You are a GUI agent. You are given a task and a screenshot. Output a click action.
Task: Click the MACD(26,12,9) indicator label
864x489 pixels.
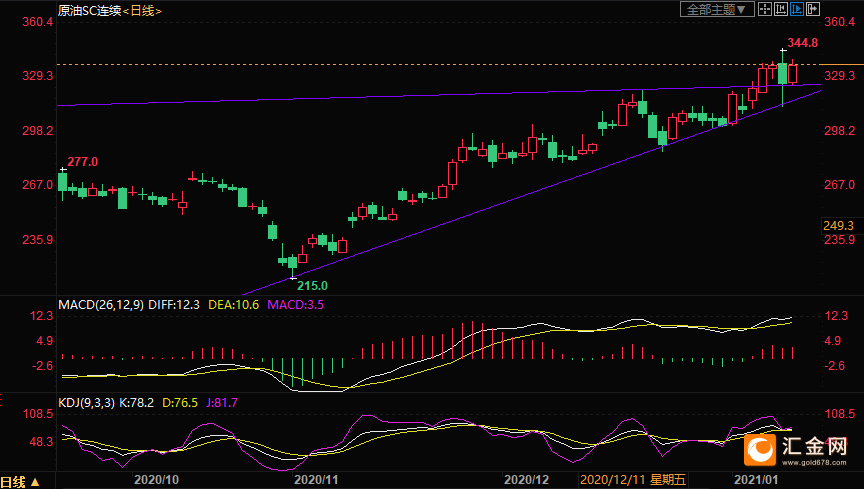[x=101, y=304]
